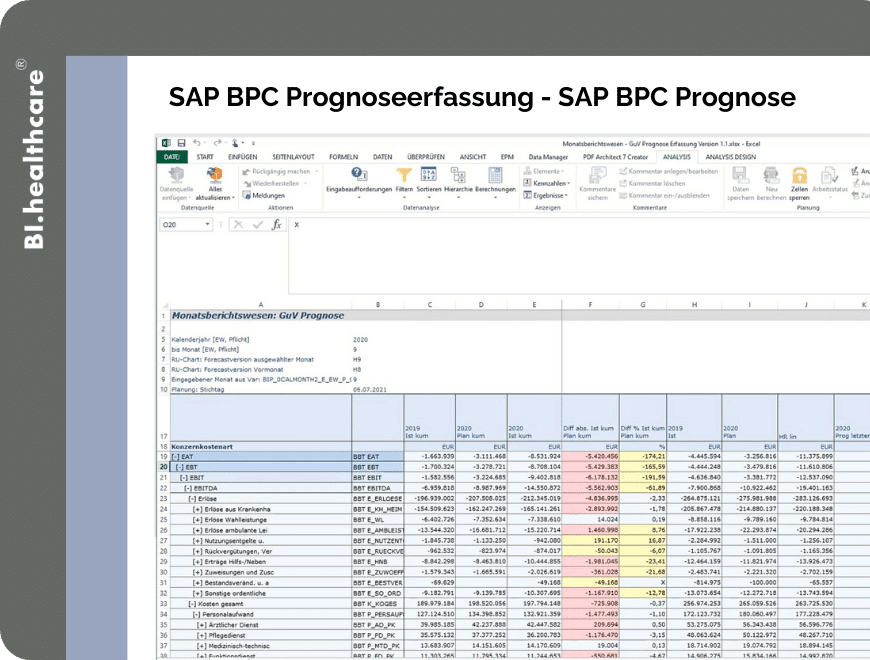Viewport: 870px width, 660px height.
Task: Click the formula bar confirm checkmark icon
Action: tap(257, 225)
